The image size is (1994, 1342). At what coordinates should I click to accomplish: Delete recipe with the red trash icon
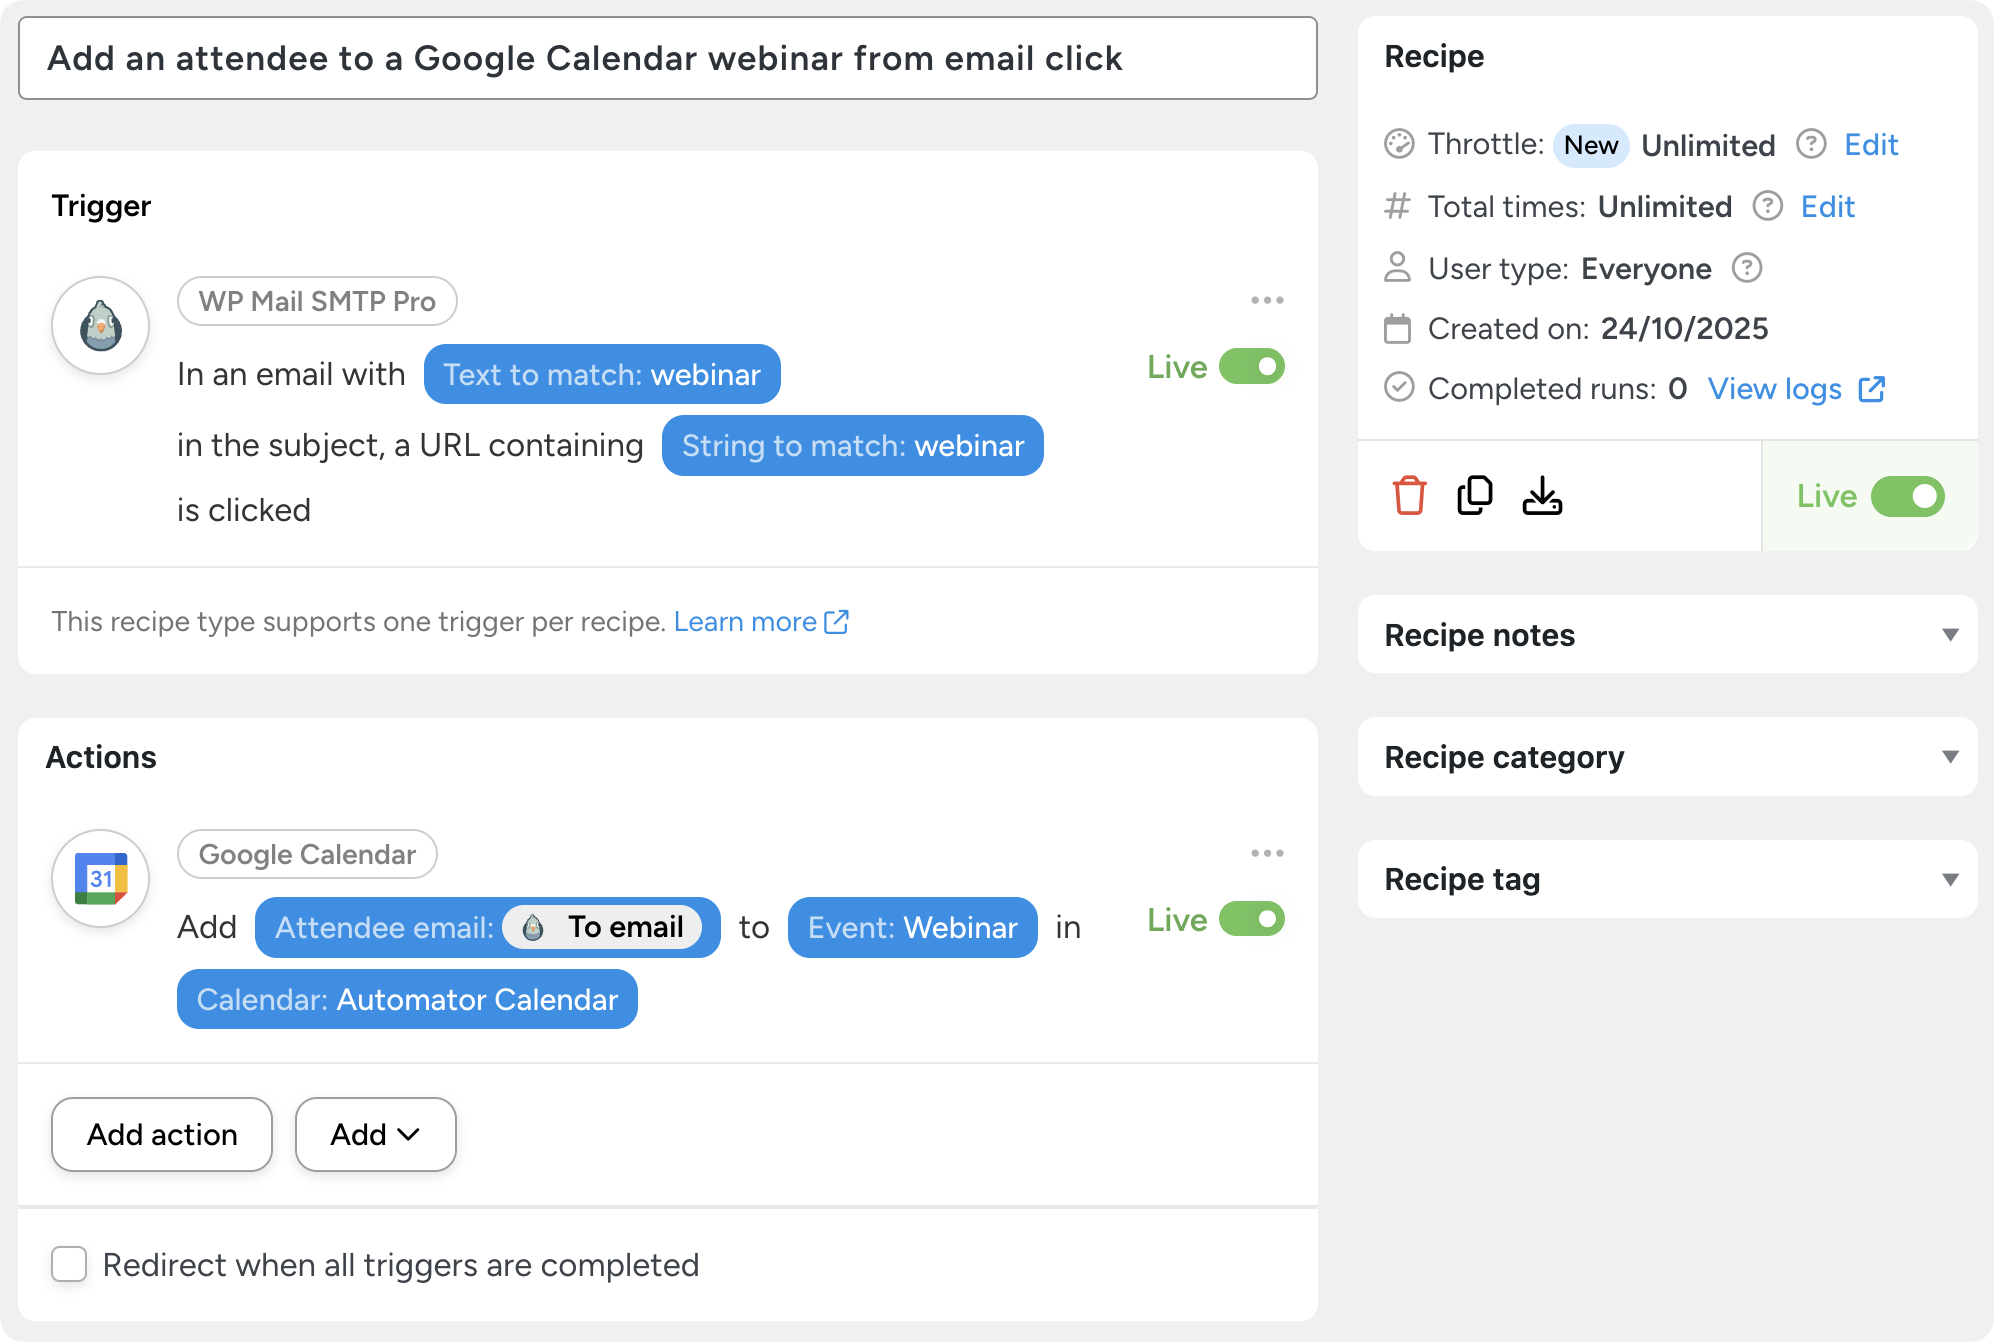pyautogui.click(x=1409, y=496)
